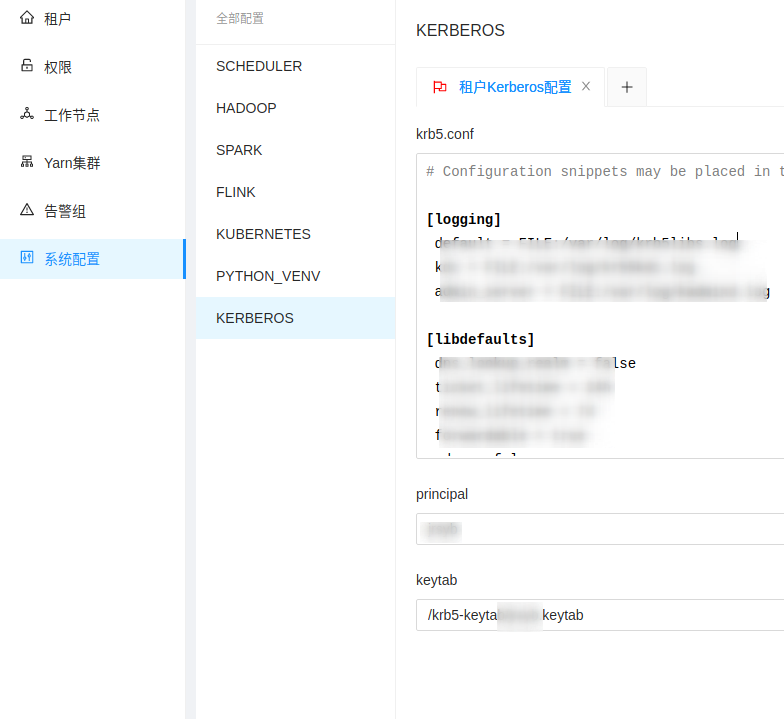This screenshot has height=719, width=784.
Task: Click the 租户 home icon
Action: (x=27, y=18)
